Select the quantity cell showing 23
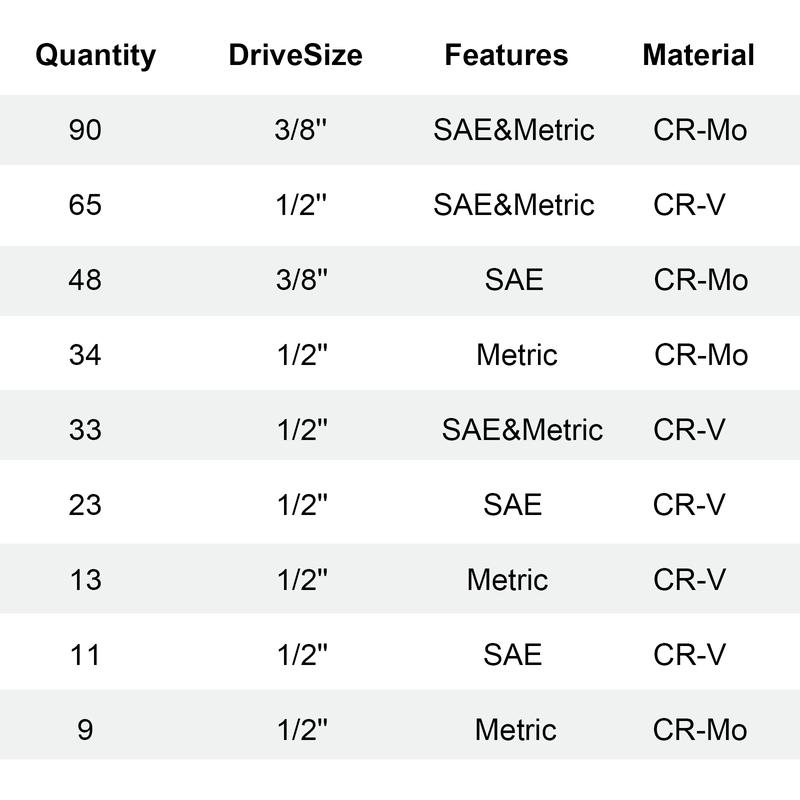Image resolution: width=800 pixels, height=800 pixels. point(85,505)
